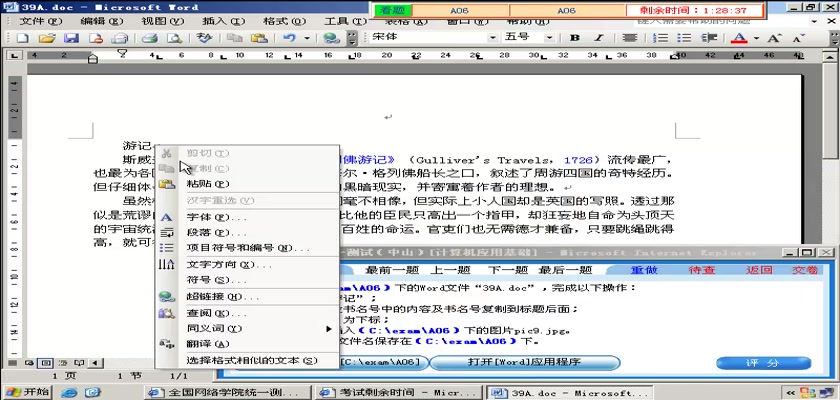840x400 pixels.
Task: Open Print Preview with the magnifier icon
Action: pyautogui.click(x=174, y=38)
